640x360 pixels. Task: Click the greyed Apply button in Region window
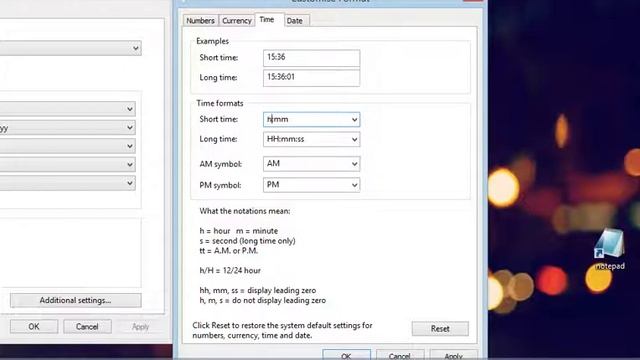tap(140, 327)
